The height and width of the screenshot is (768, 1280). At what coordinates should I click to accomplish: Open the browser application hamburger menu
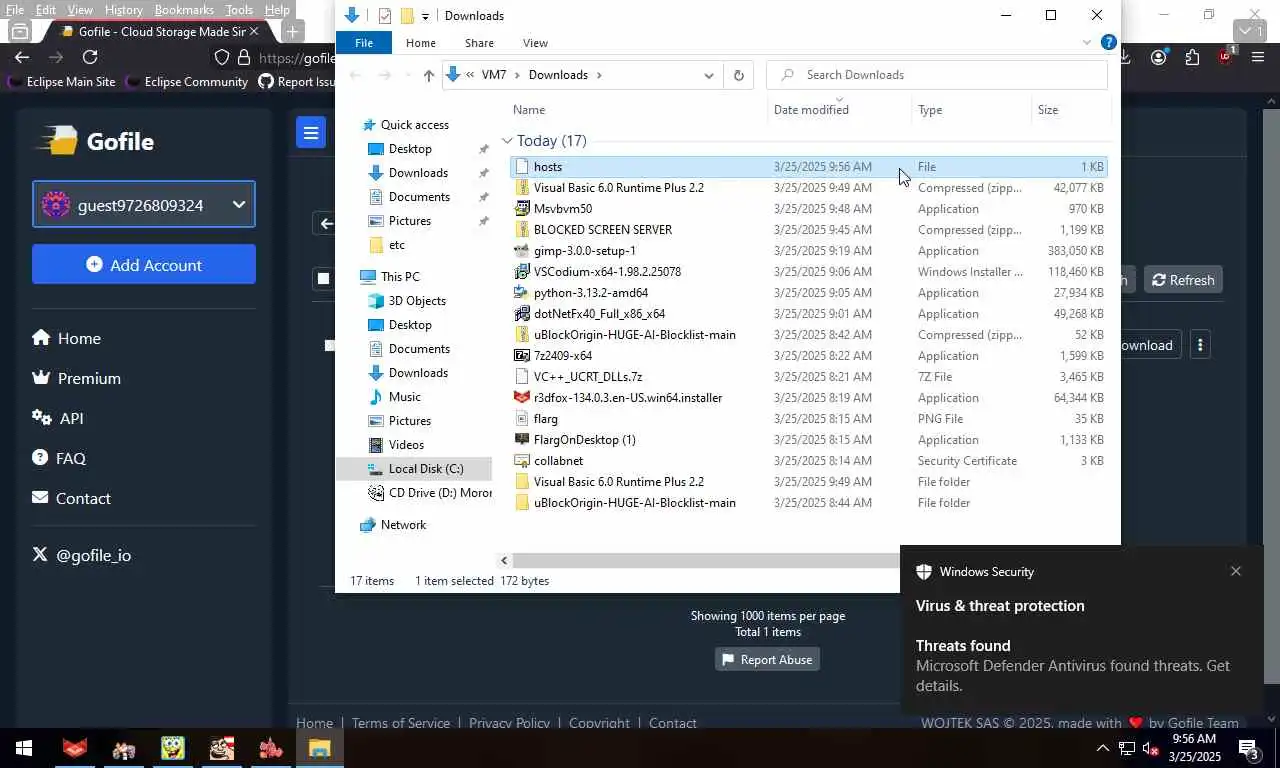1258,58
